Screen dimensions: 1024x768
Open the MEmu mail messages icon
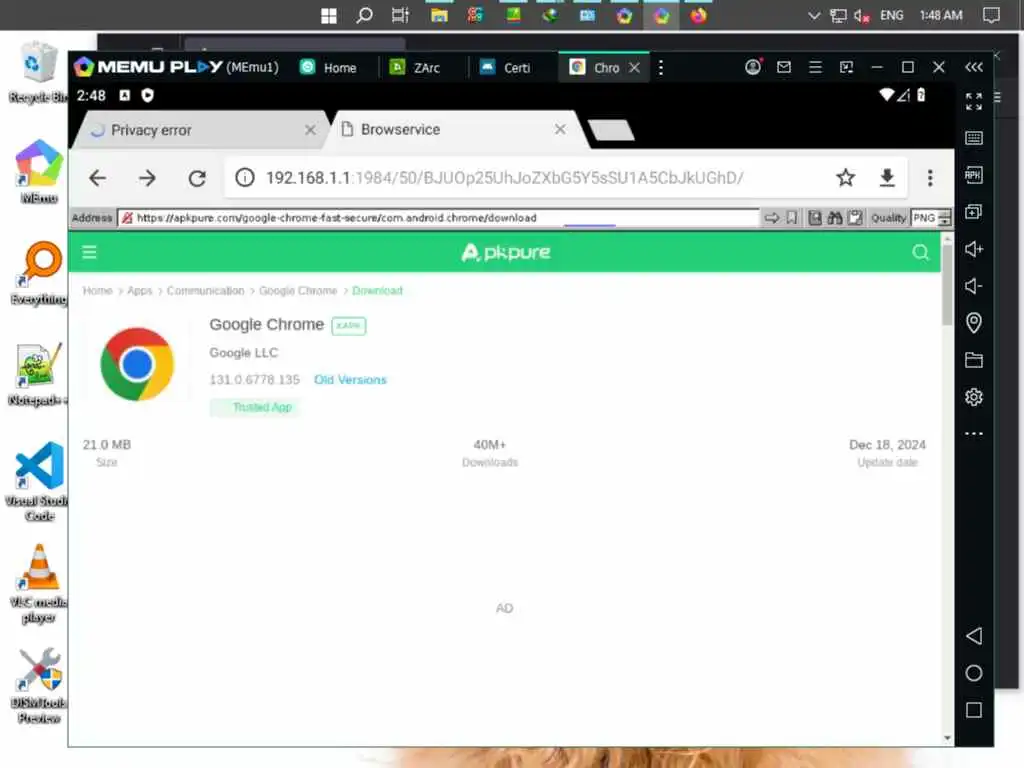(784, 67)
